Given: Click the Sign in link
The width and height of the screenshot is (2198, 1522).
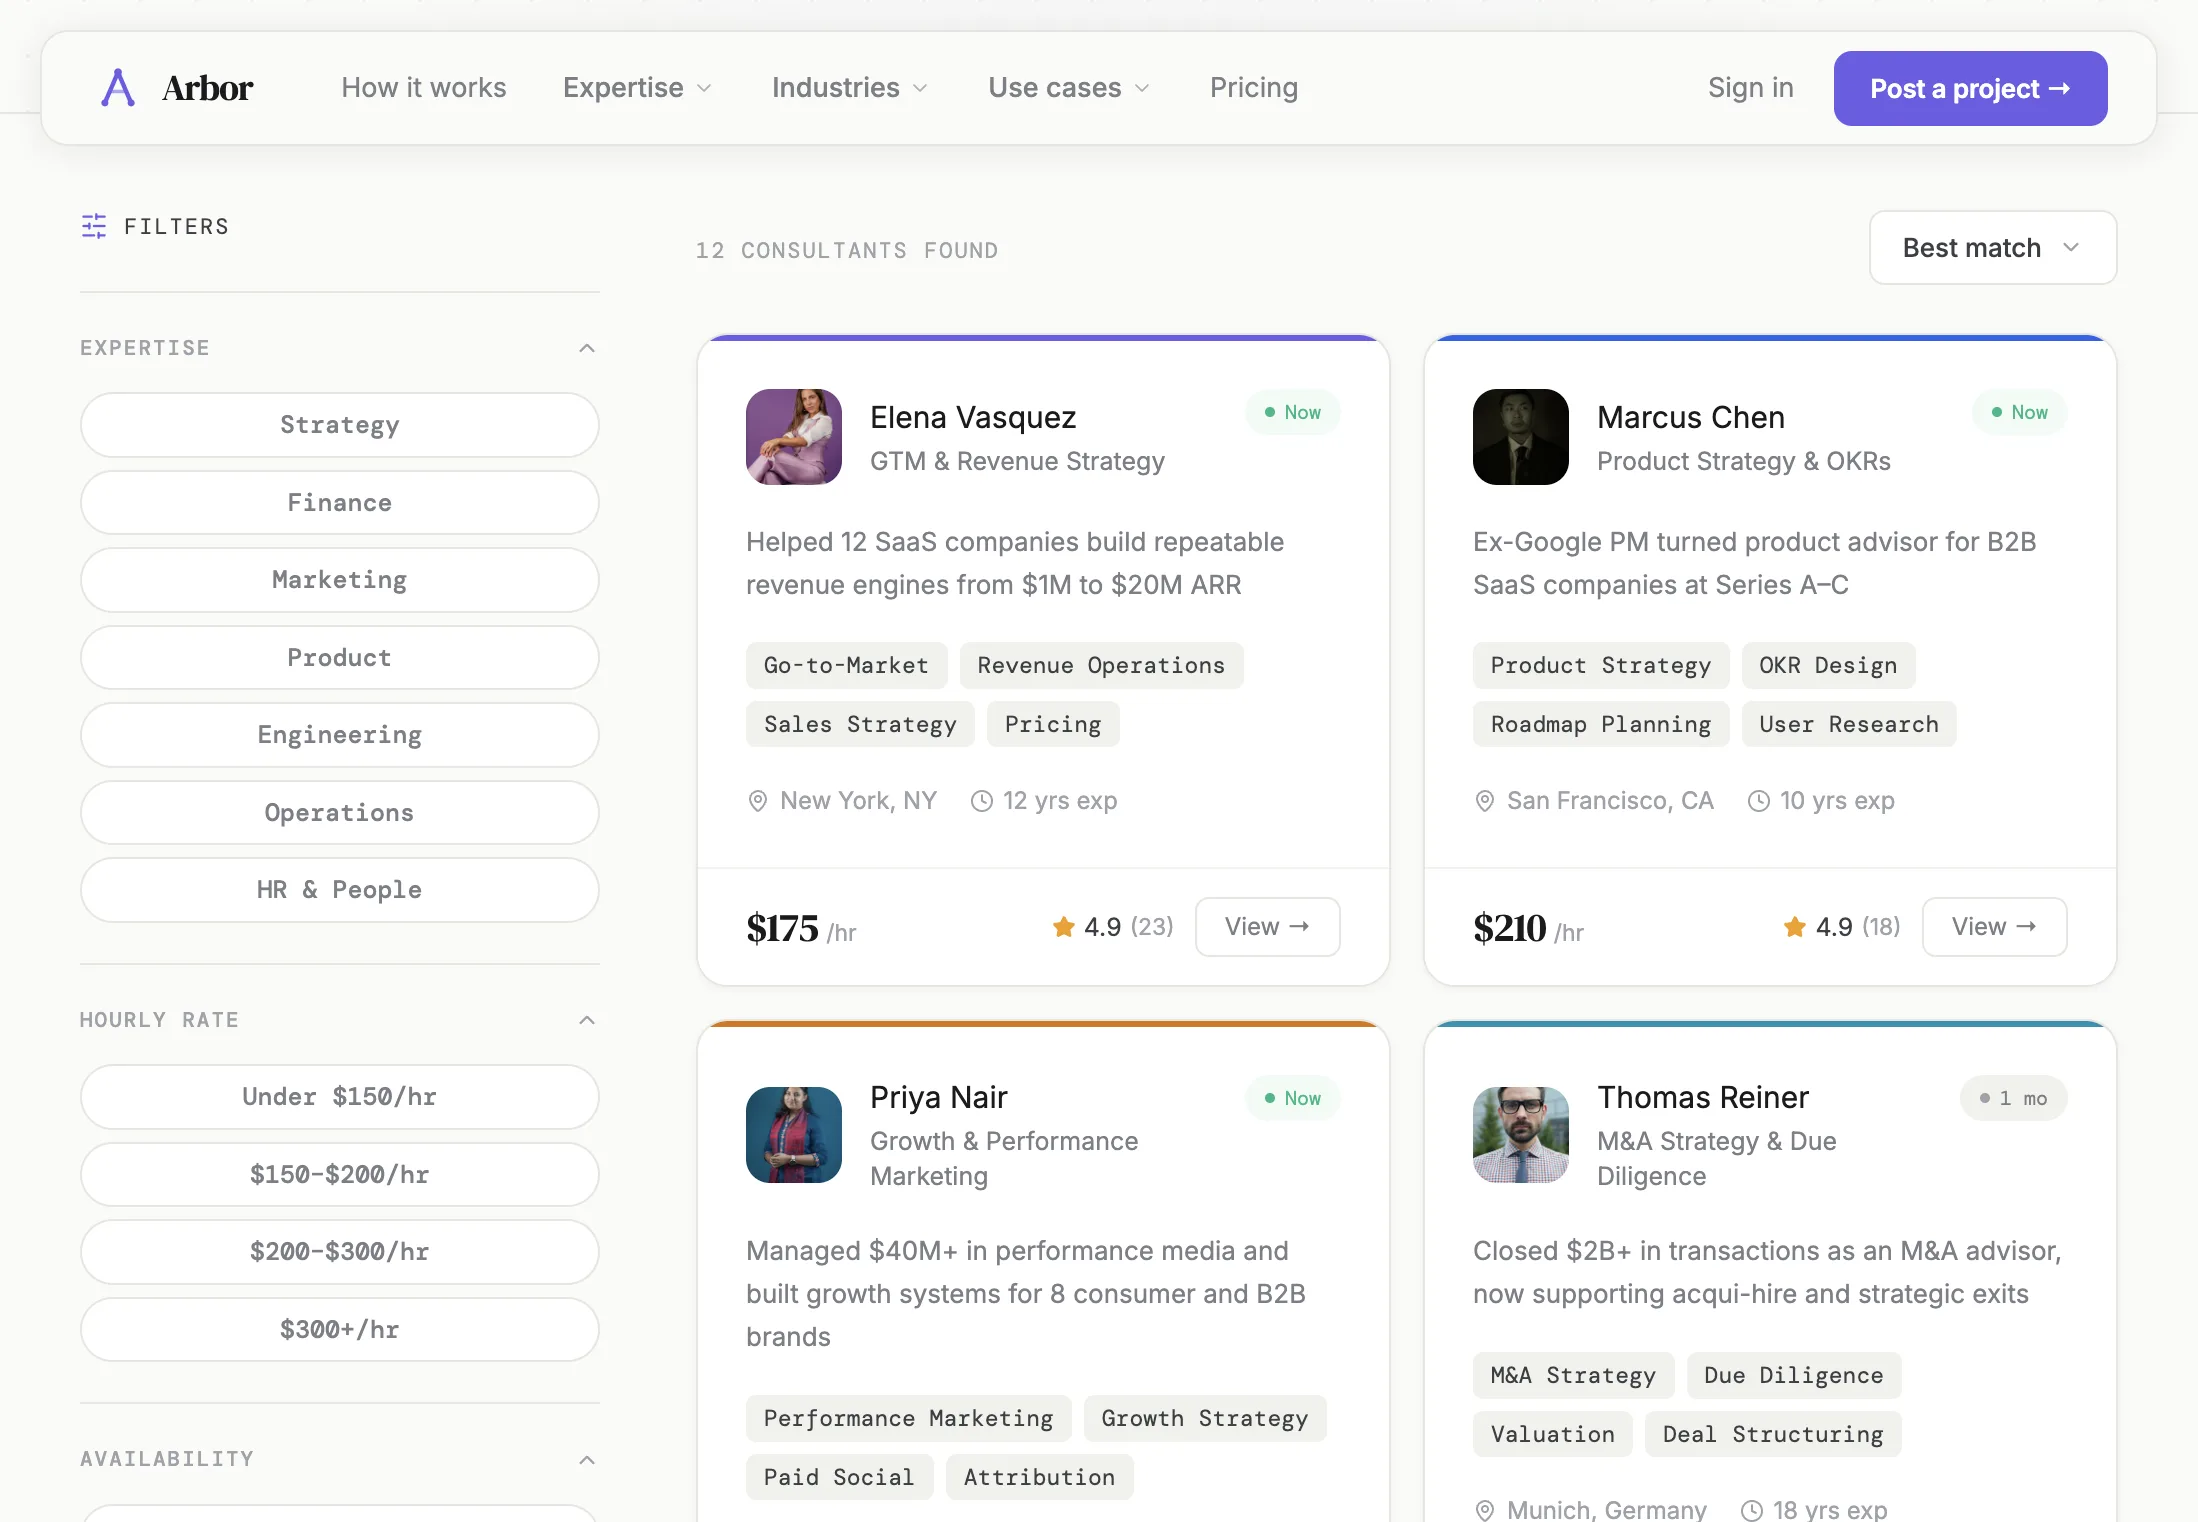Looking at the screenshot, I should point(1750,88).
